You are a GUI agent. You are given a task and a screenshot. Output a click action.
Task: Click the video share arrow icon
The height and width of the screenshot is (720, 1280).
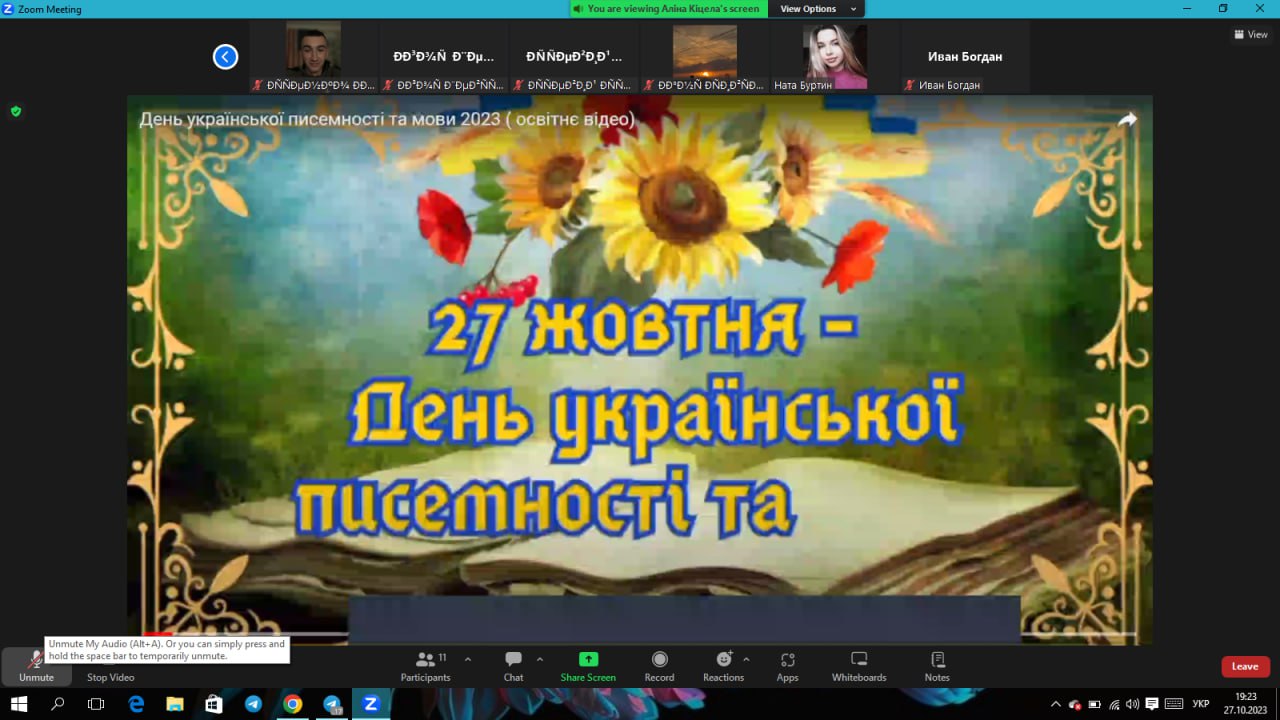[1127, 120]
